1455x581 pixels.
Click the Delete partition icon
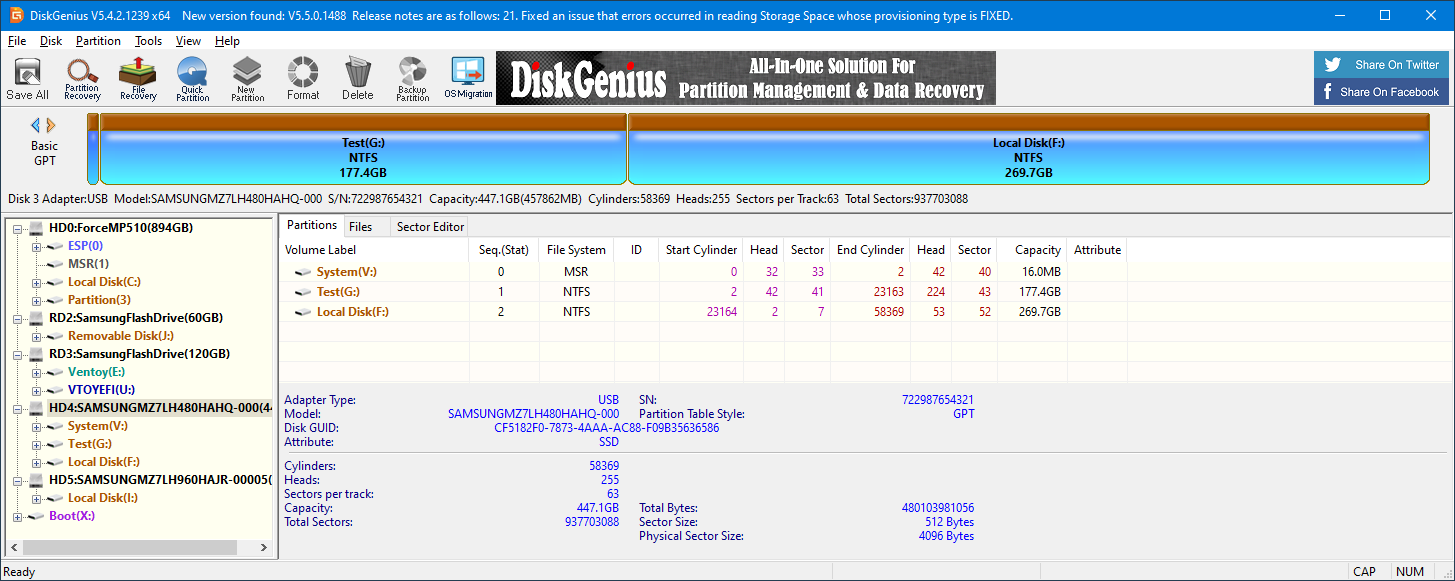click(357, 78)
